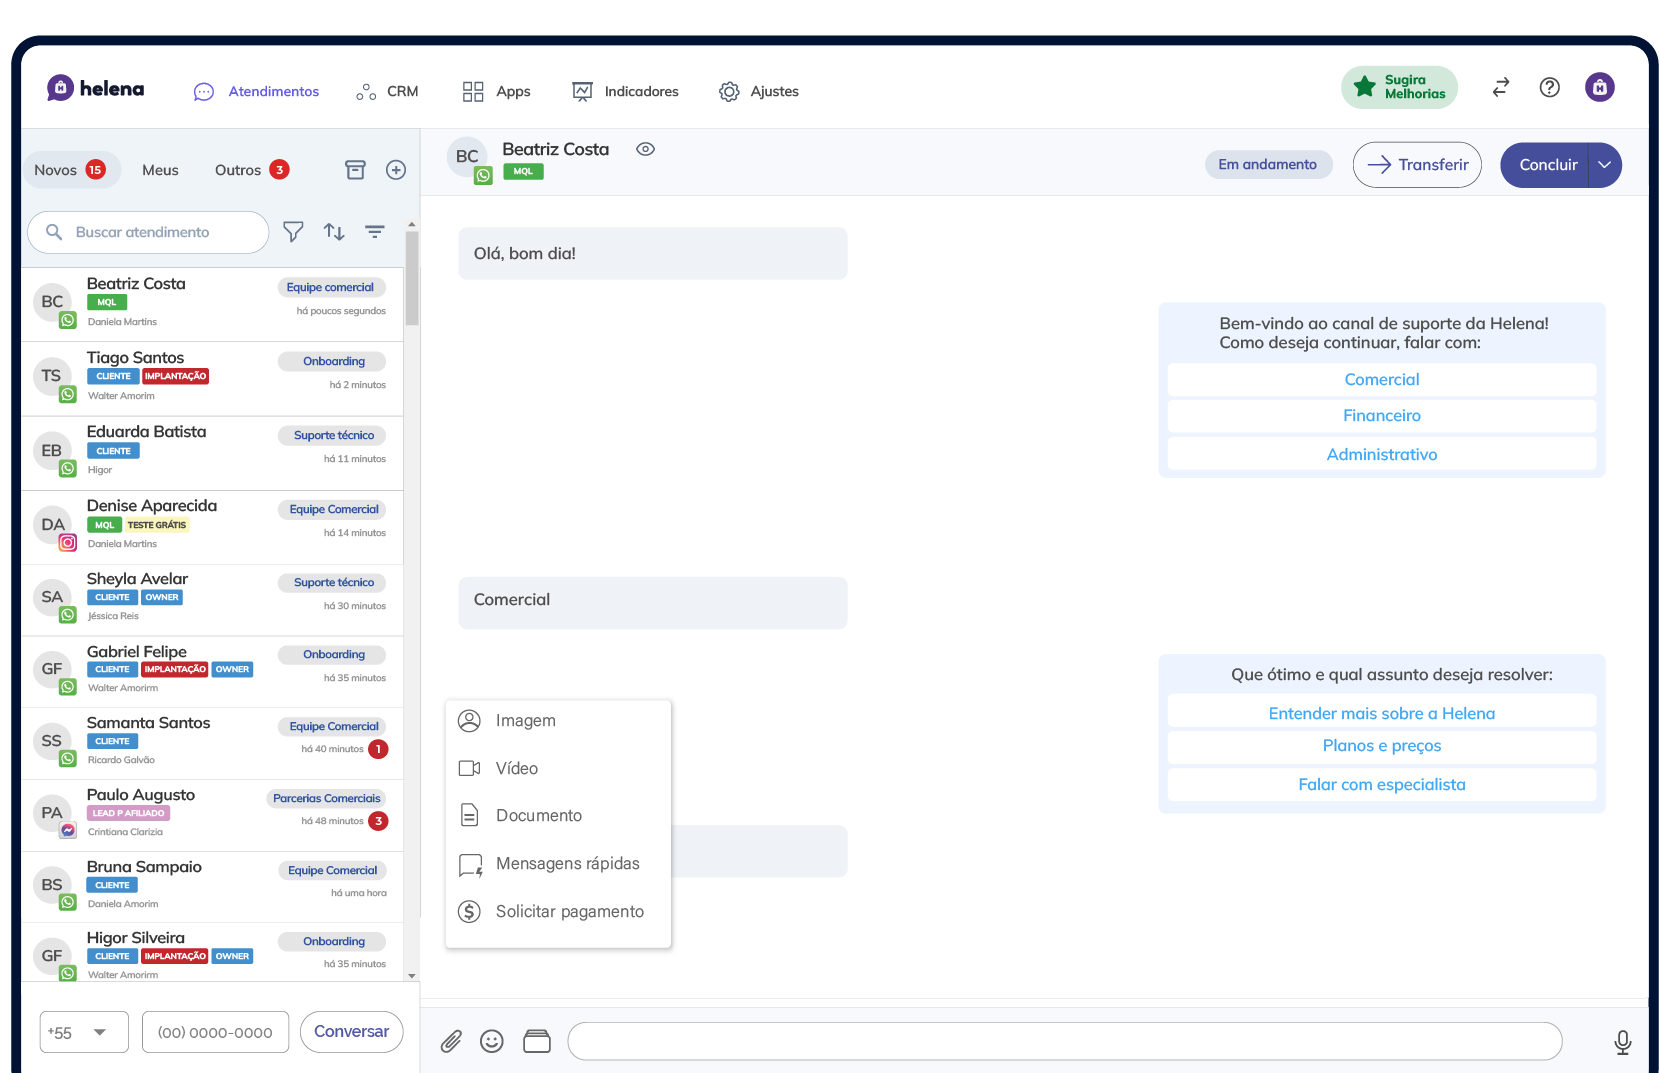Select the Meus conversations tab
The height and width of the screenshot is (1073, 1660).
click(160, 170)
